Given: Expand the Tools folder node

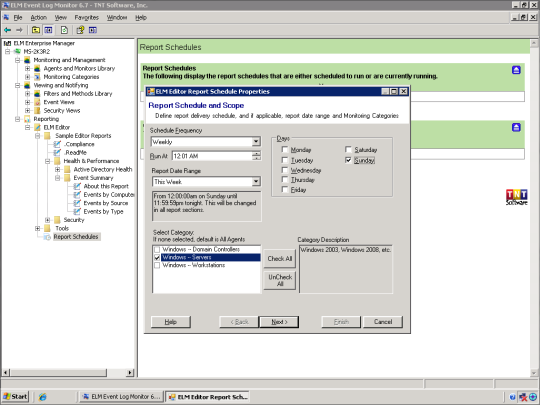Looking at the screenshot, I should (38, 228).
